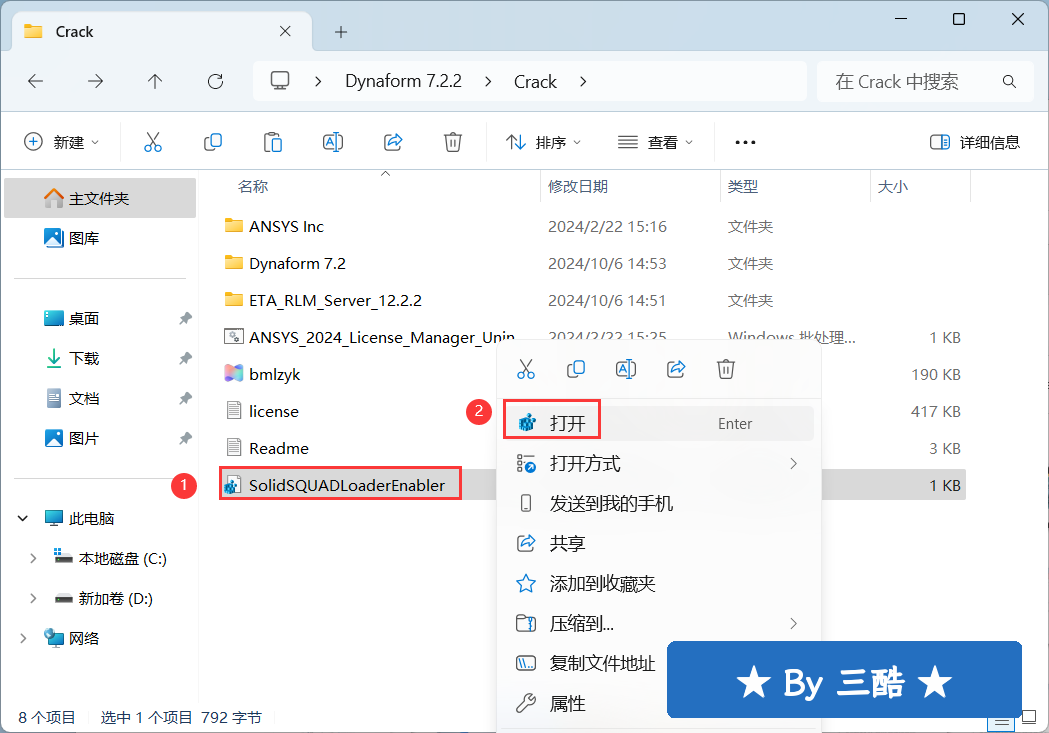Click the Paste icon in the main toolbar
Image resolution: width=1049 pixels, height=733 pixels.
[x=273, y=142]
